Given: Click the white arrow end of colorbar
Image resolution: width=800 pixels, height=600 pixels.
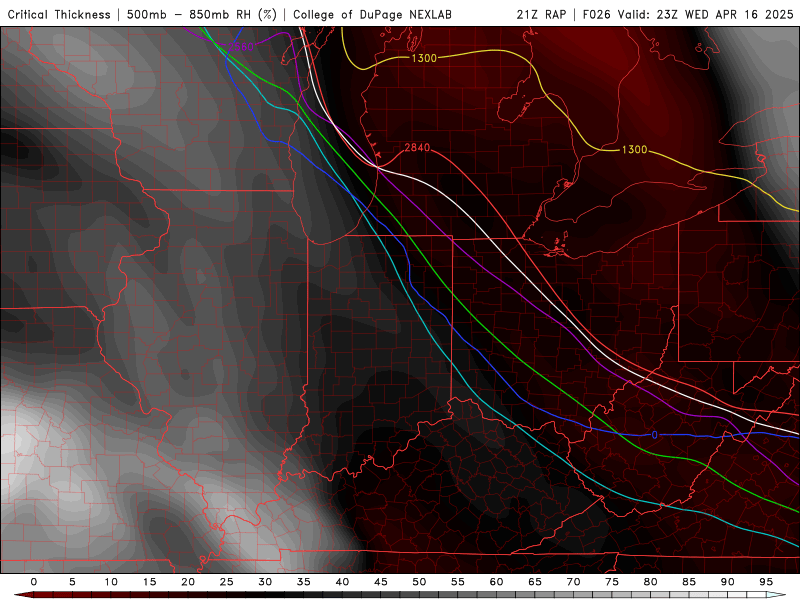Looking at the screenshot, I should click(x=777, y=595).
